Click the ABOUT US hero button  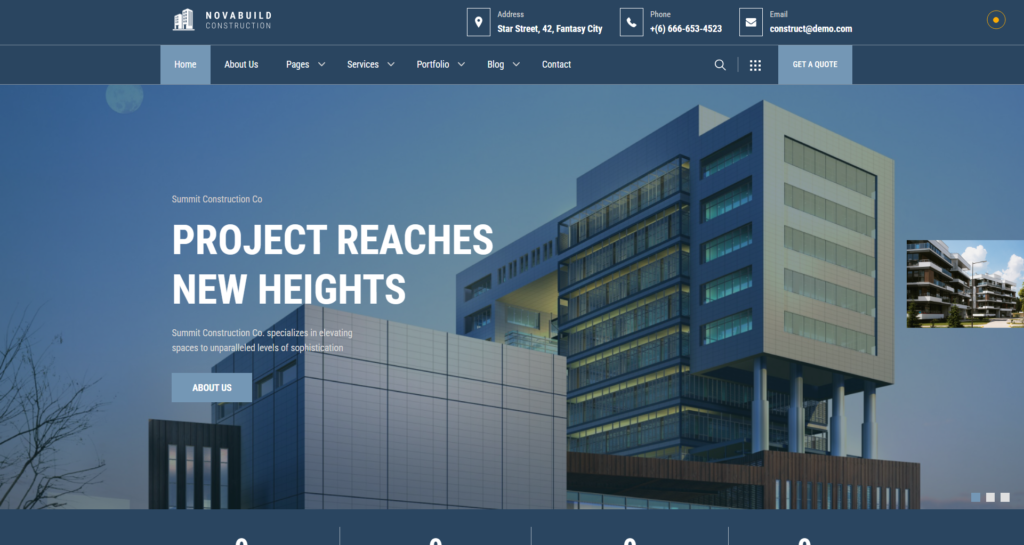[x=212, y=388]
